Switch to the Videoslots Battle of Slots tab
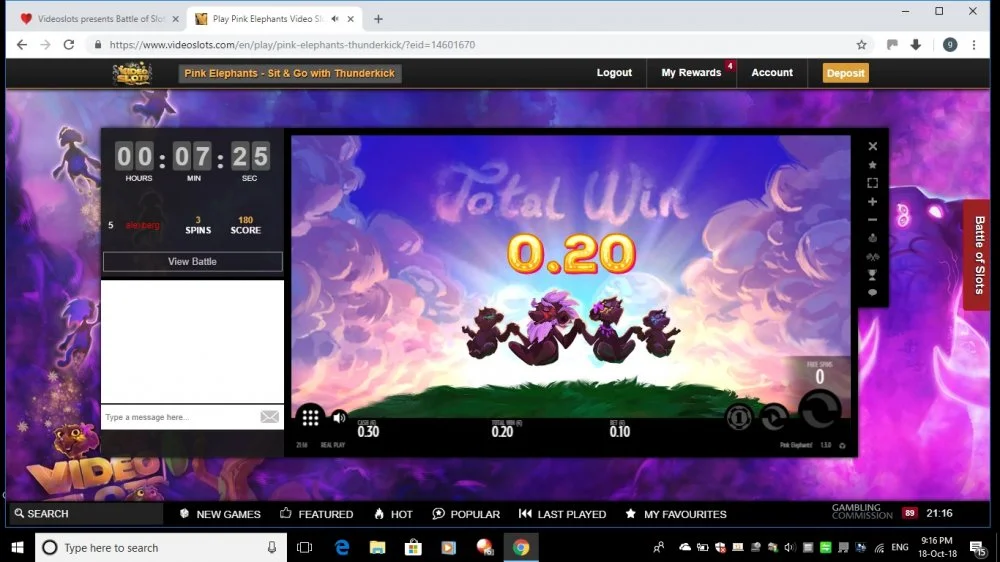Image resolution: width=1000 pixels, height=562 pixels. pyautogui.click(x=99, y=19)
